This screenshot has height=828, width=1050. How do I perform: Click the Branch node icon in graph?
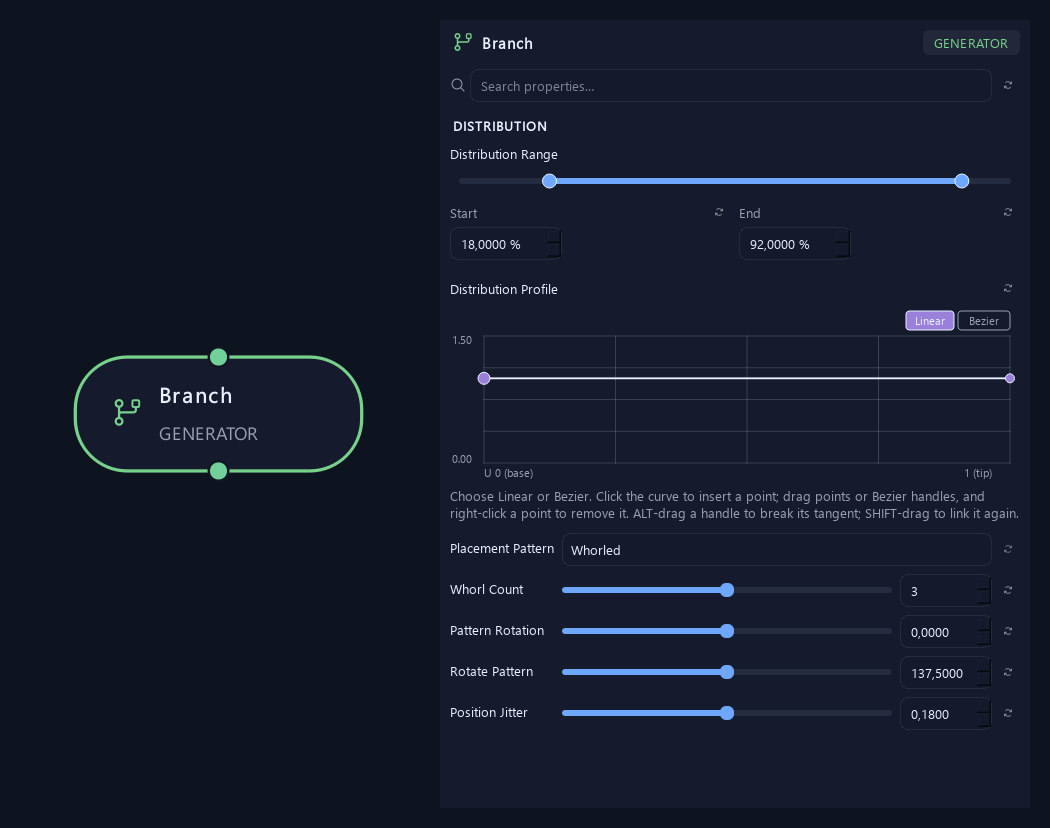point(127,412)
